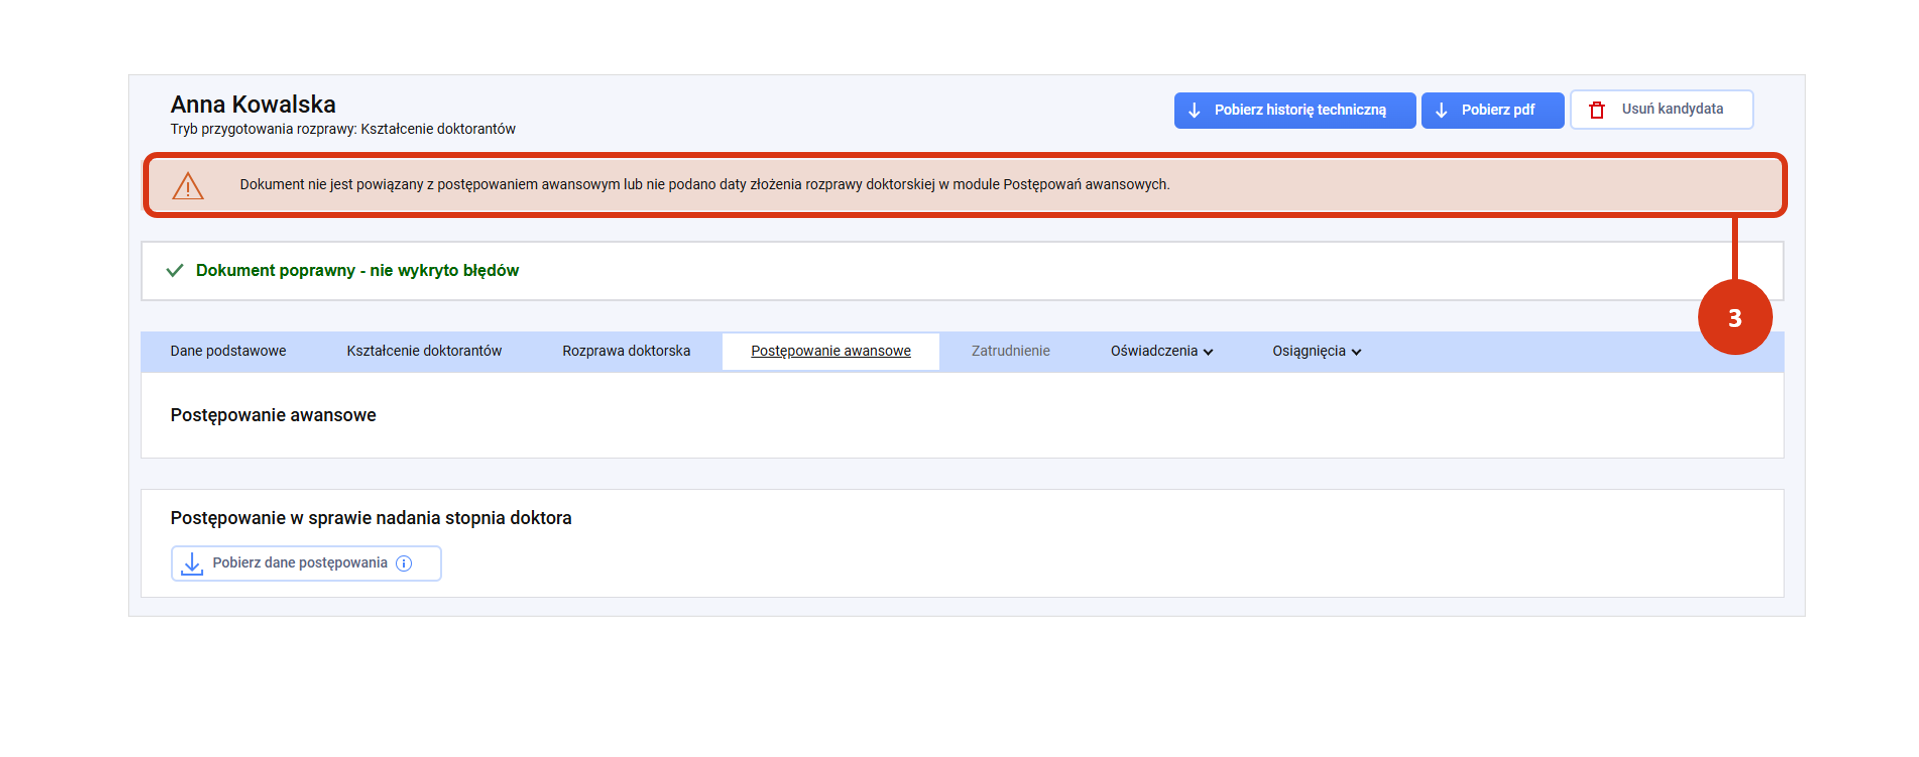Click the info icon next to Pobierz dane postępowania
This screenshot has height=757, width=1919.
coord(404,564)
